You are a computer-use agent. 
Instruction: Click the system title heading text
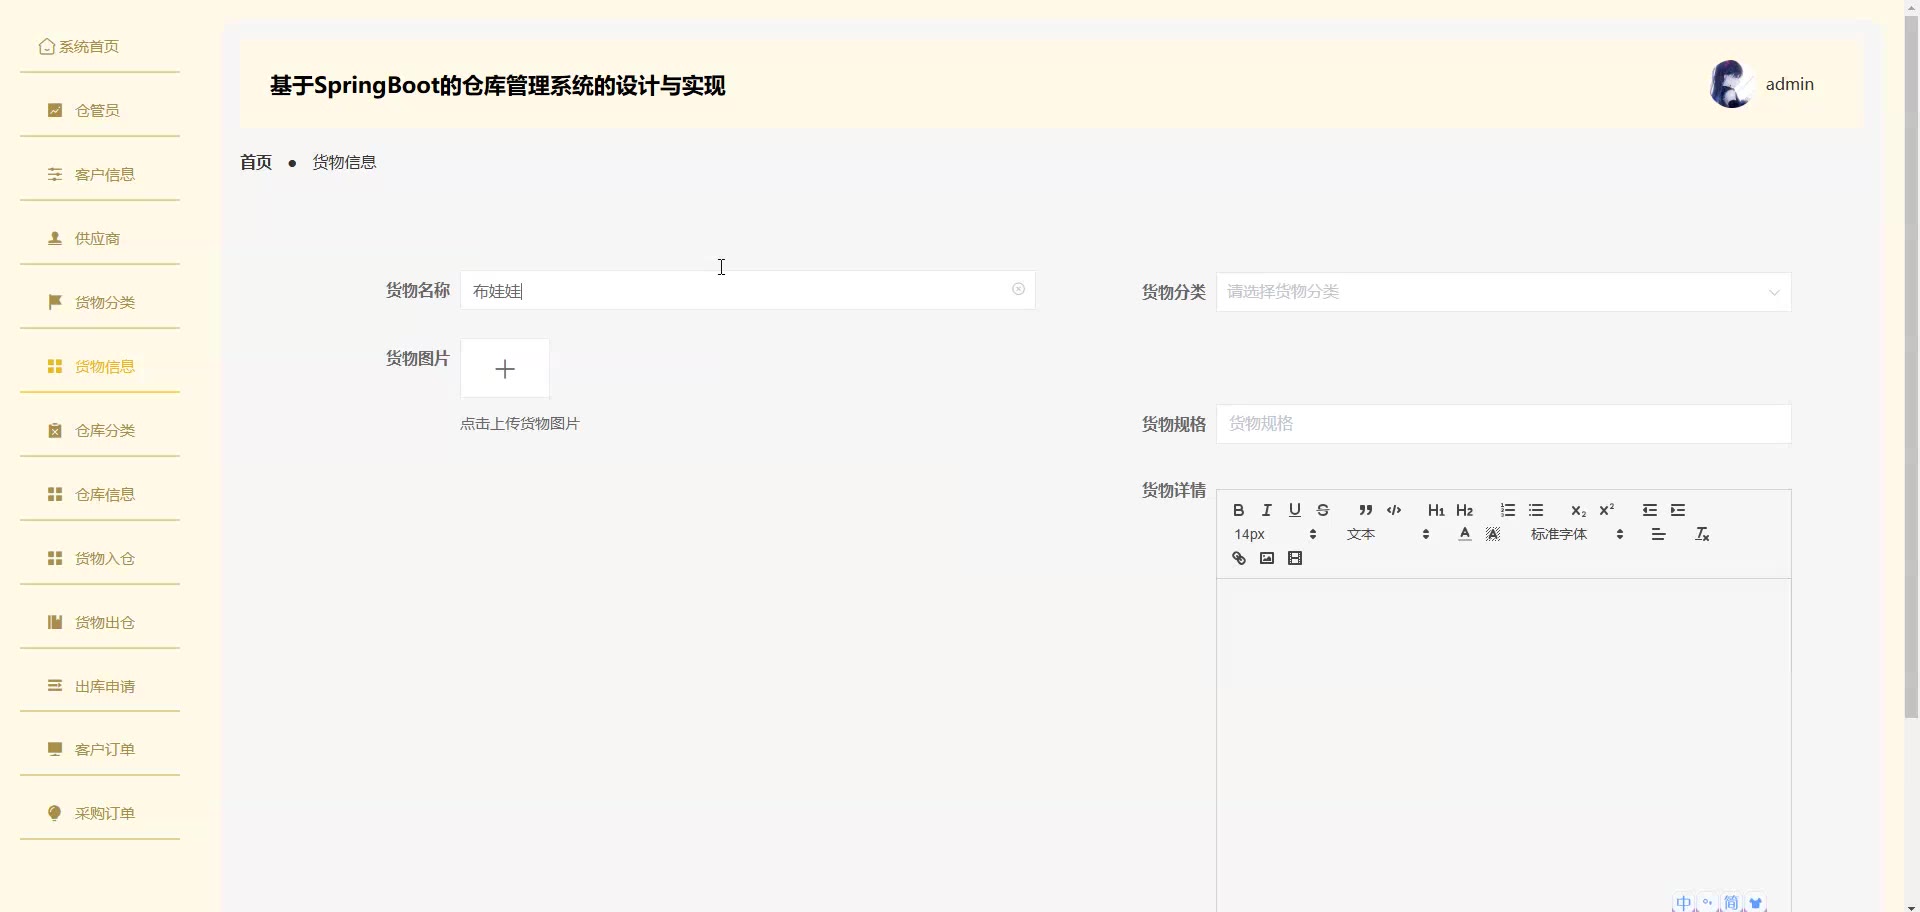[x=498, y=86]
